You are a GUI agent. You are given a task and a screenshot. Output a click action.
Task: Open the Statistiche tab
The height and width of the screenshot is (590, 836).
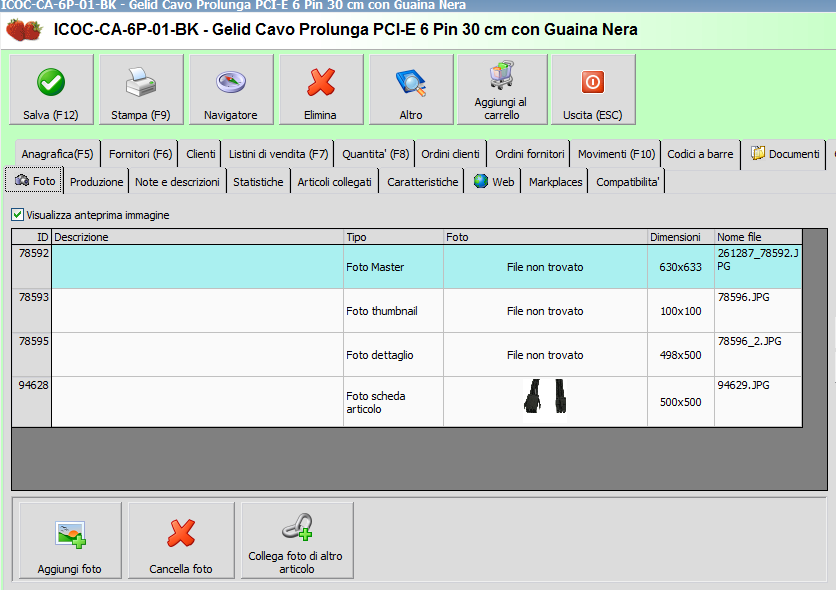tap(258, 182)
